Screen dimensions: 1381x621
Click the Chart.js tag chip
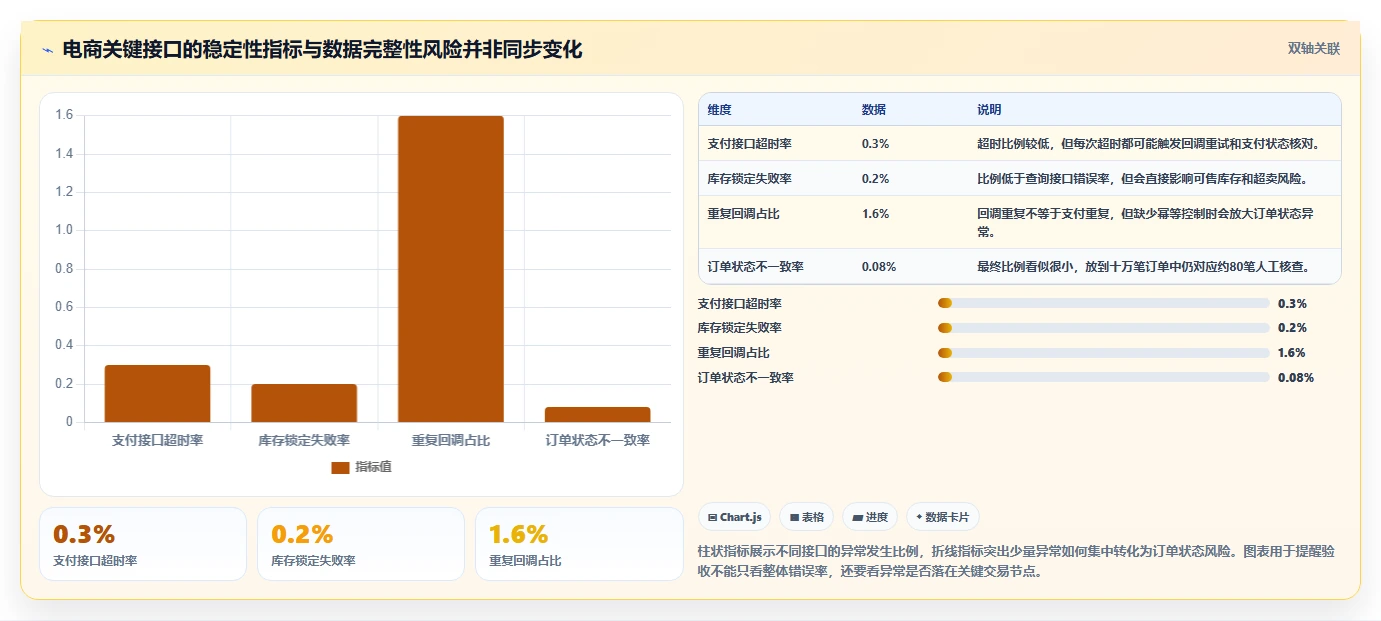(x=735, y=517)
